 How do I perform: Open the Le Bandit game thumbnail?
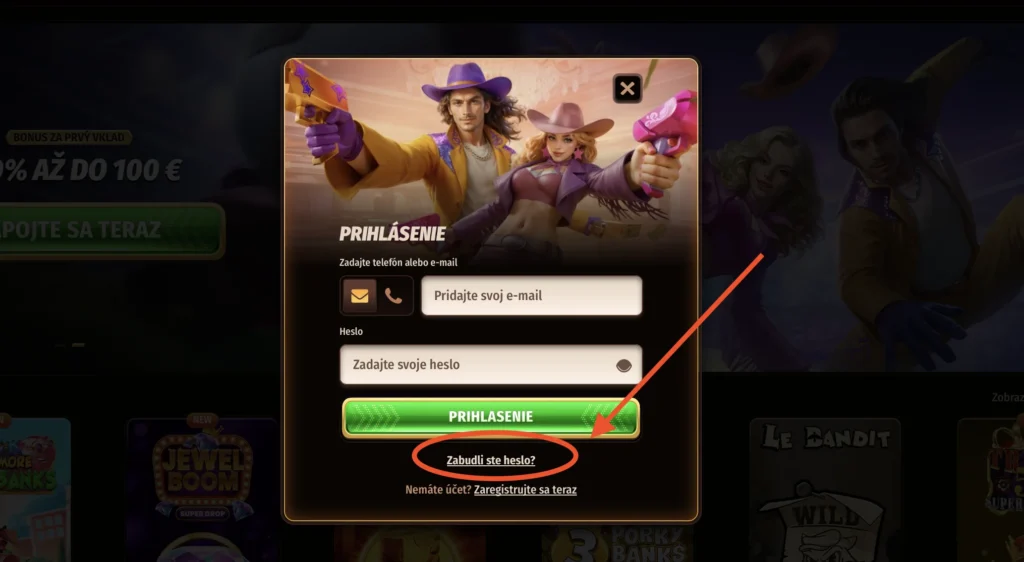click(825, 490)
